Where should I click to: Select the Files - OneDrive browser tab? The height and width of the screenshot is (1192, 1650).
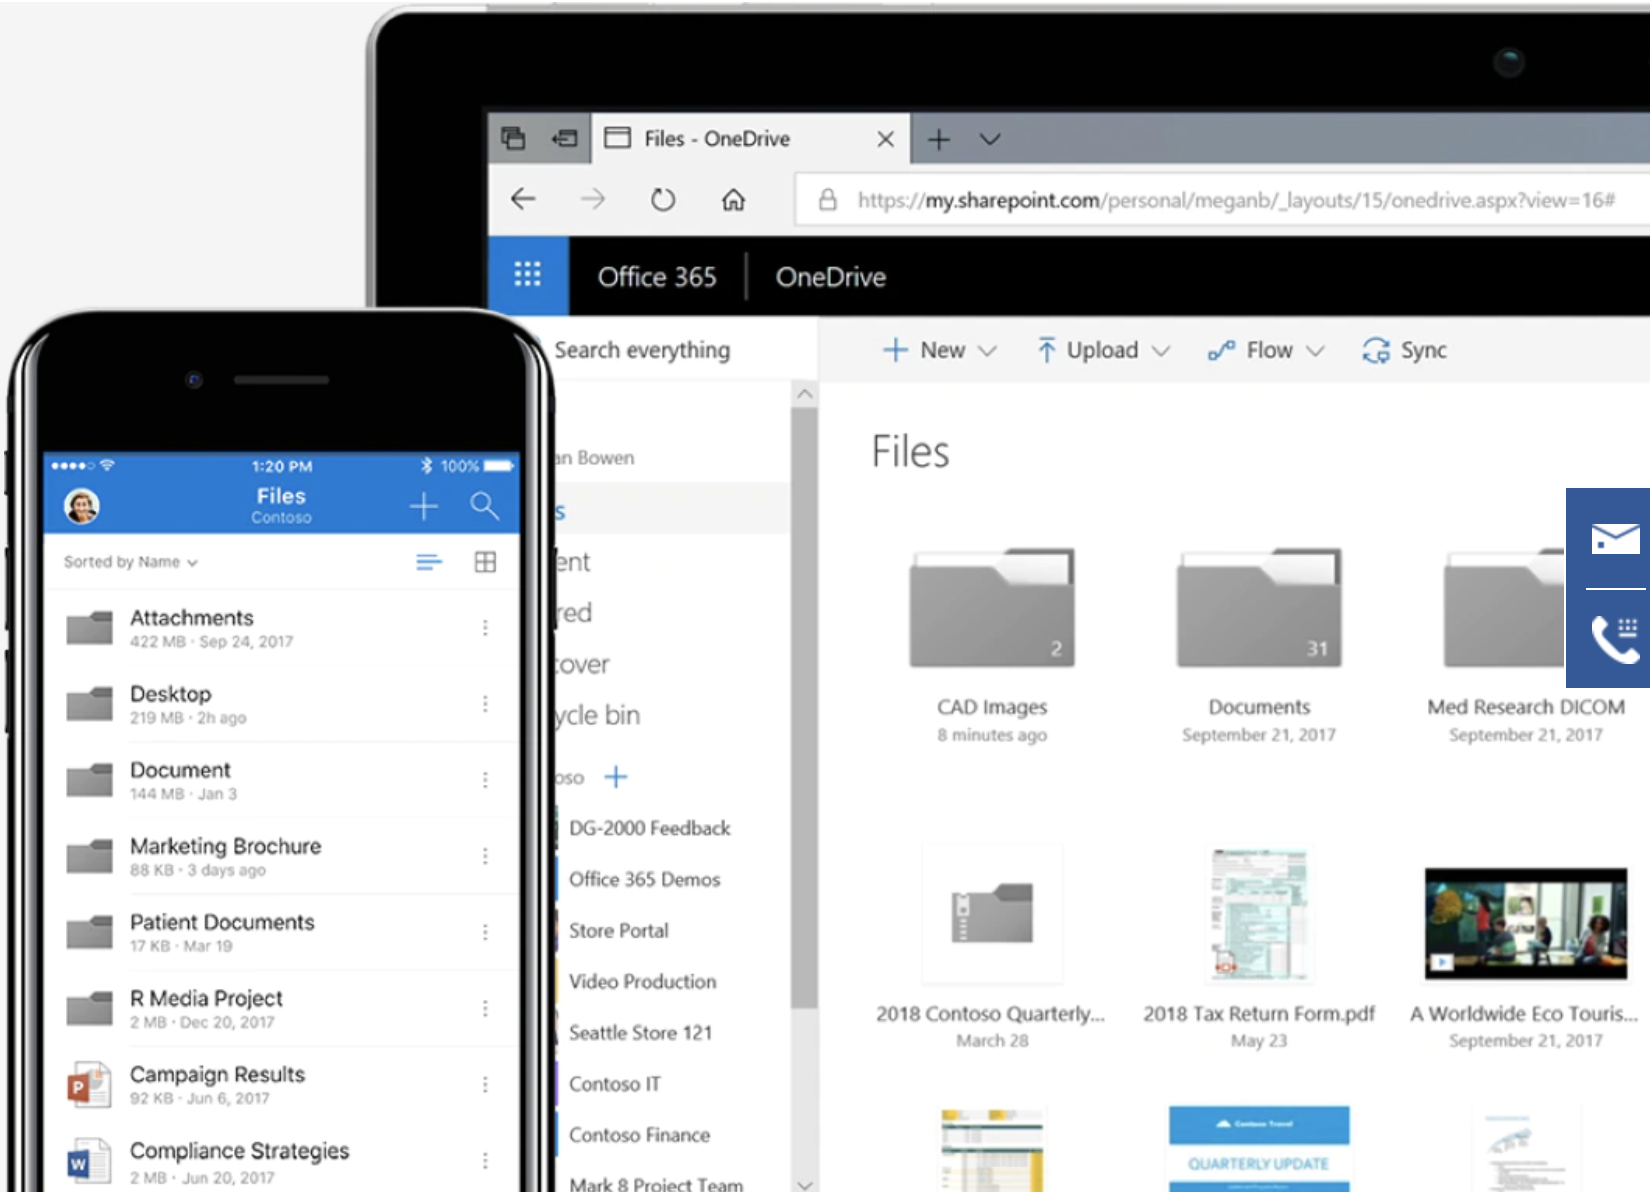coord(750,139)
